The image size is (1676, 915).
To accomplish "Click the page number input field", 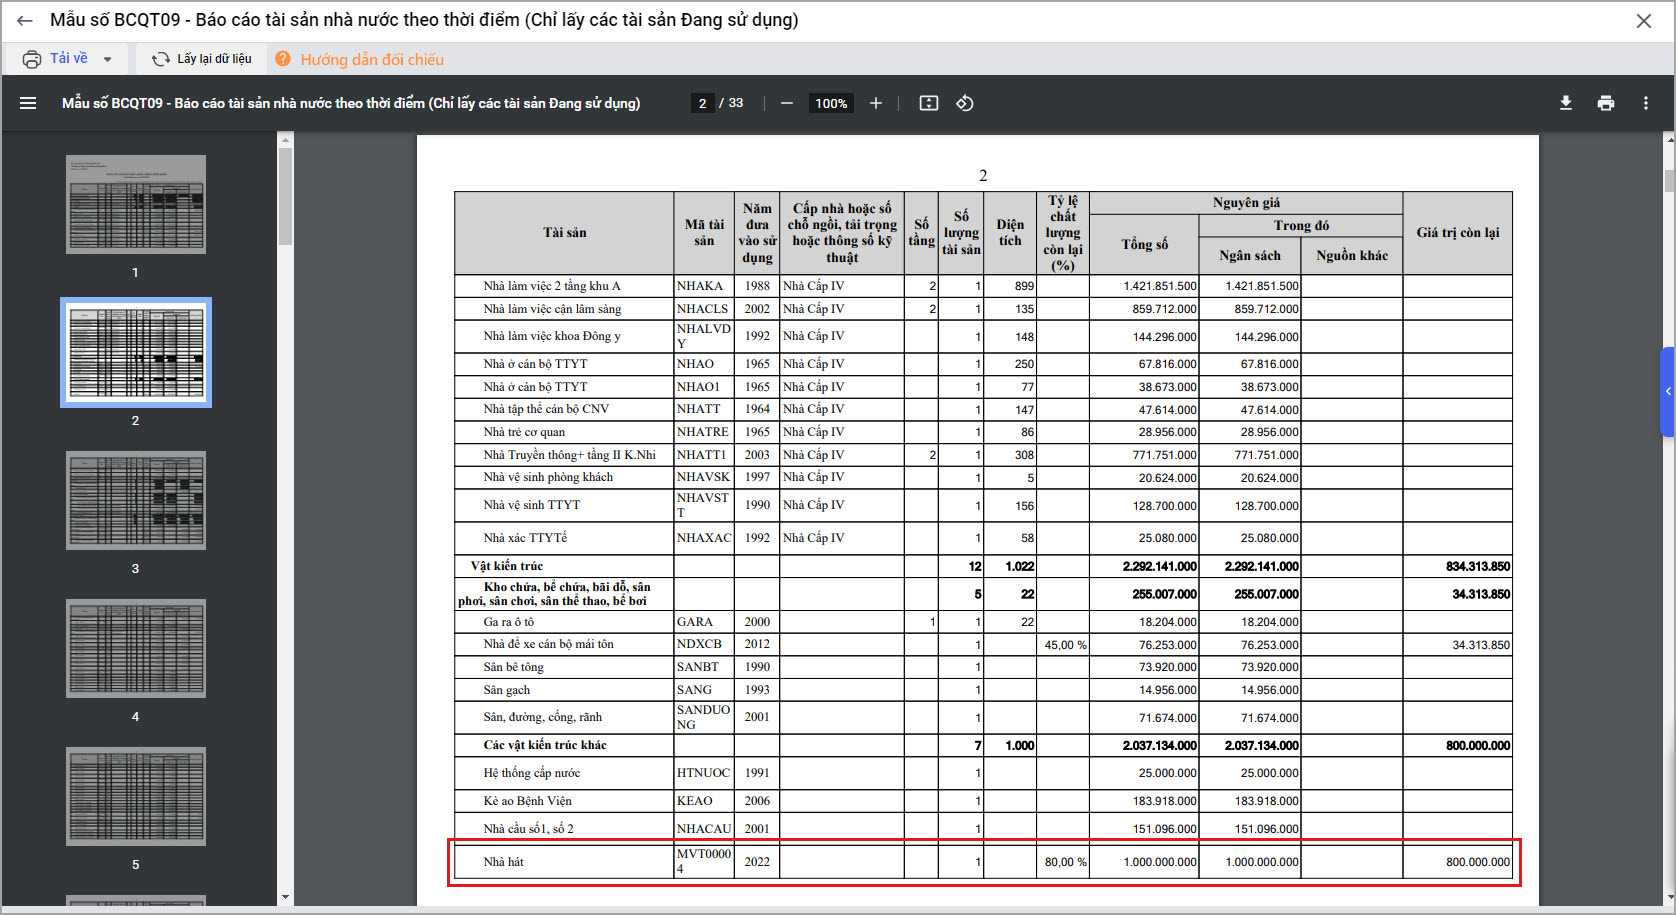I will pyautogui.click(x=703, y=103).
